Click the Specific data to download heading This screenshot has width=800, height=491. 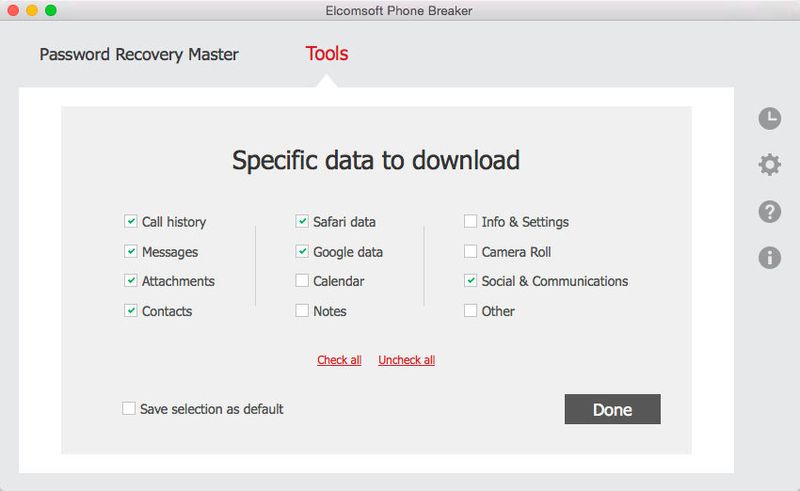click(376, 161)
